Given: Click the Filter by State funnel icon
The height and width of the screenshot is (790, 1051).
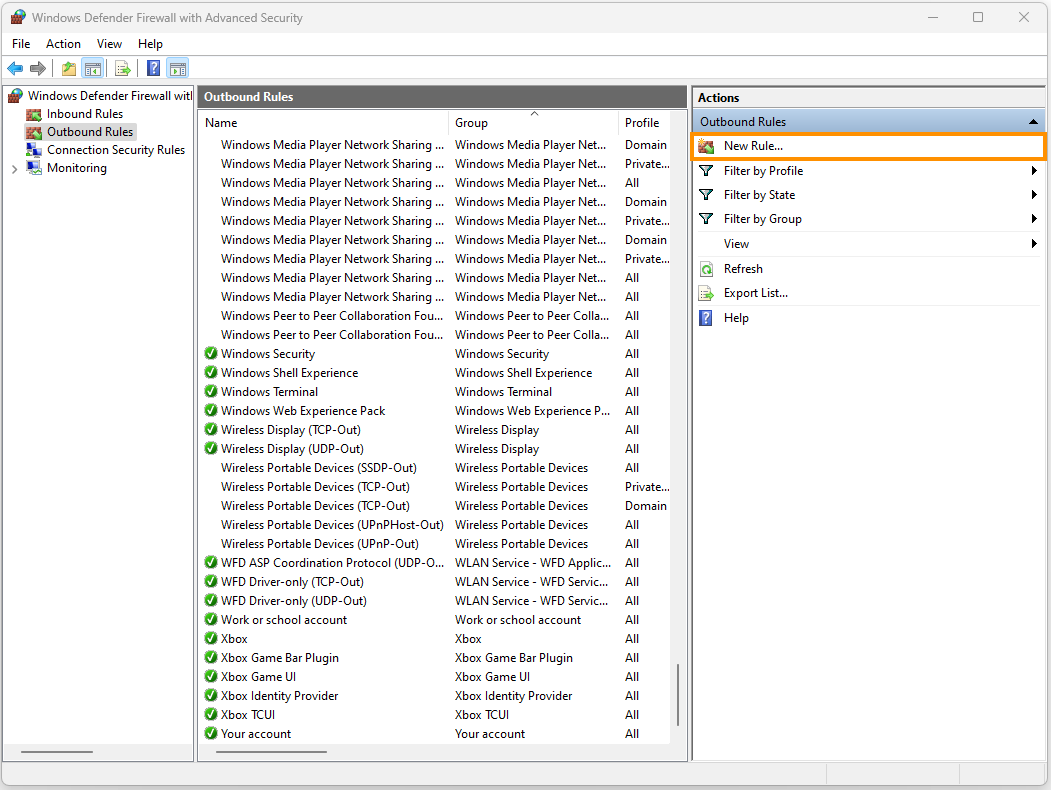Looking at the screenshot, I should [x=706, y=195].
